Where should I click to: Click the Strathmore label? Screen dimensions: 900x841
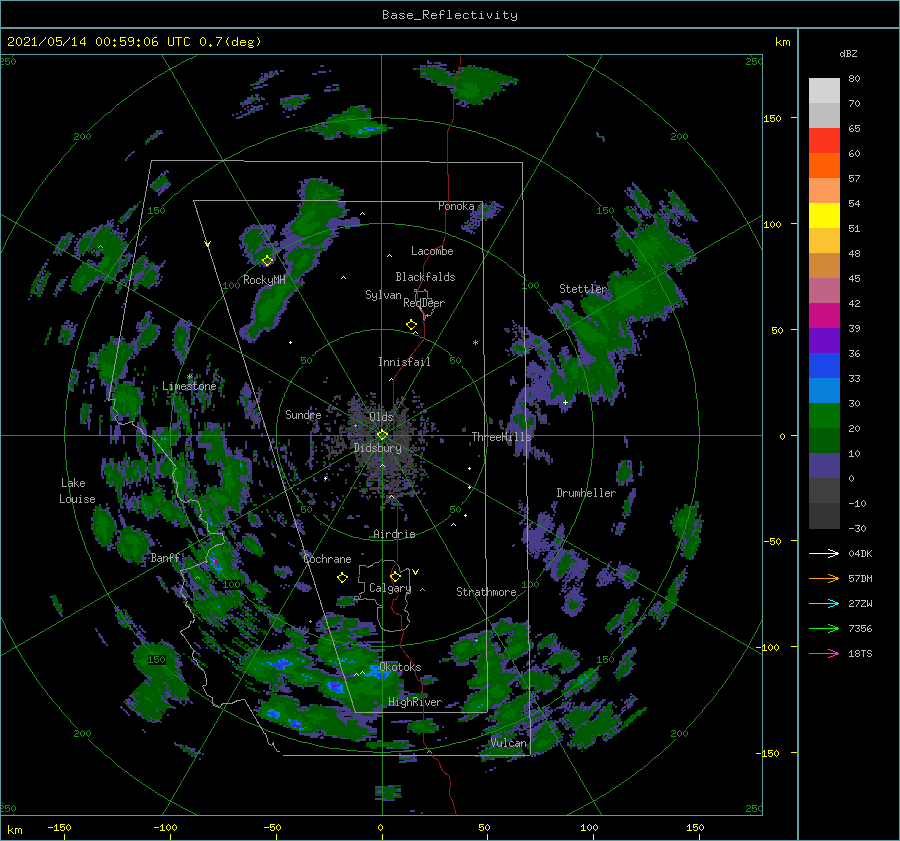tap(486, 592)
